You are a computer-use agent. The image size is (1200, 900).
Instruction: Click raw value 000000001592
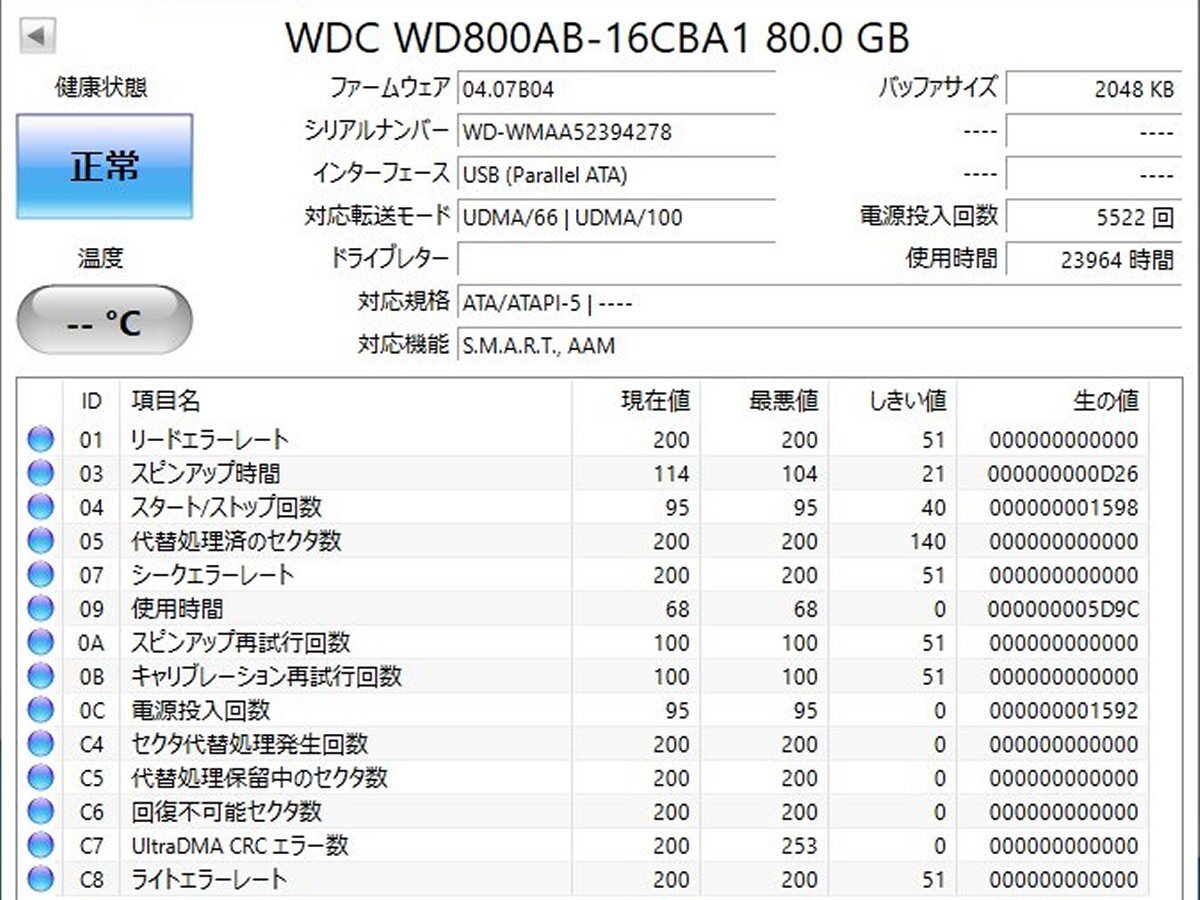[1064, 711]
